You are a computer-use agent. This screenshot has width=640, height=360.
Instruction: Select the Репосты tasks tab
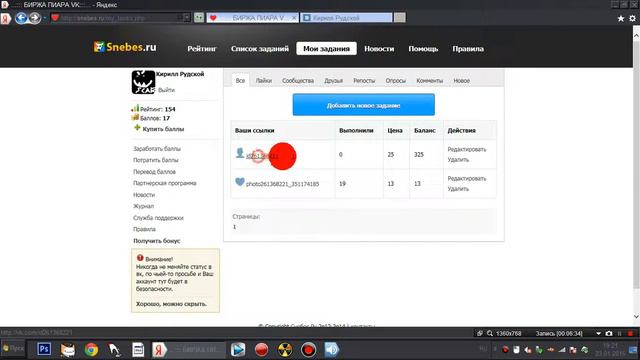pyautogui.click(x=364, y=81)
